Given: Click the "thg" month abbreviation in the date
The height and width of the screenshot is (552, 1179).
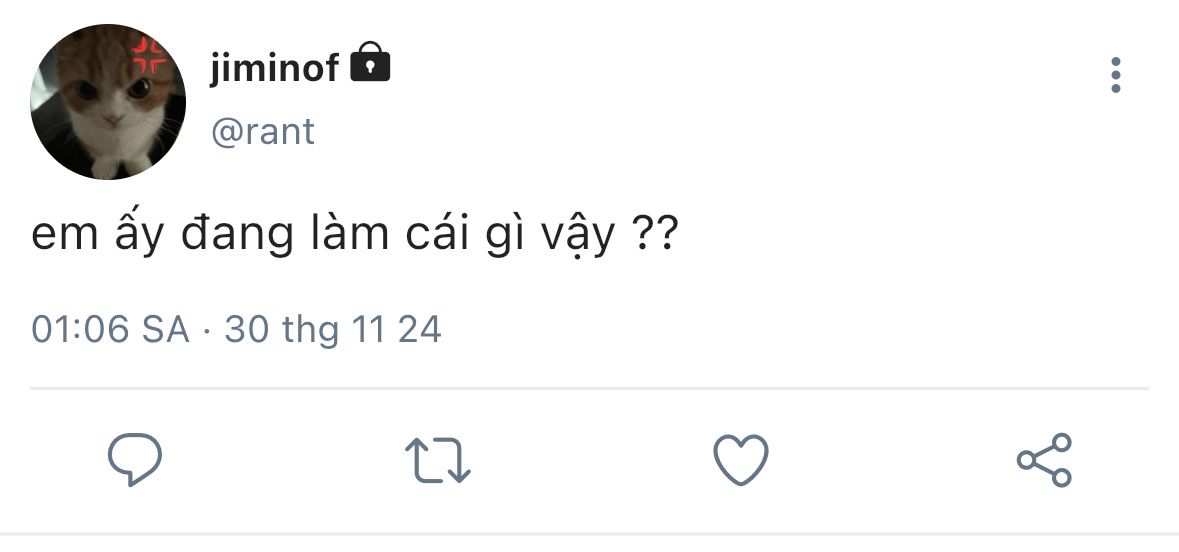Looking at the screenshot, I should [x=311, y=331].
